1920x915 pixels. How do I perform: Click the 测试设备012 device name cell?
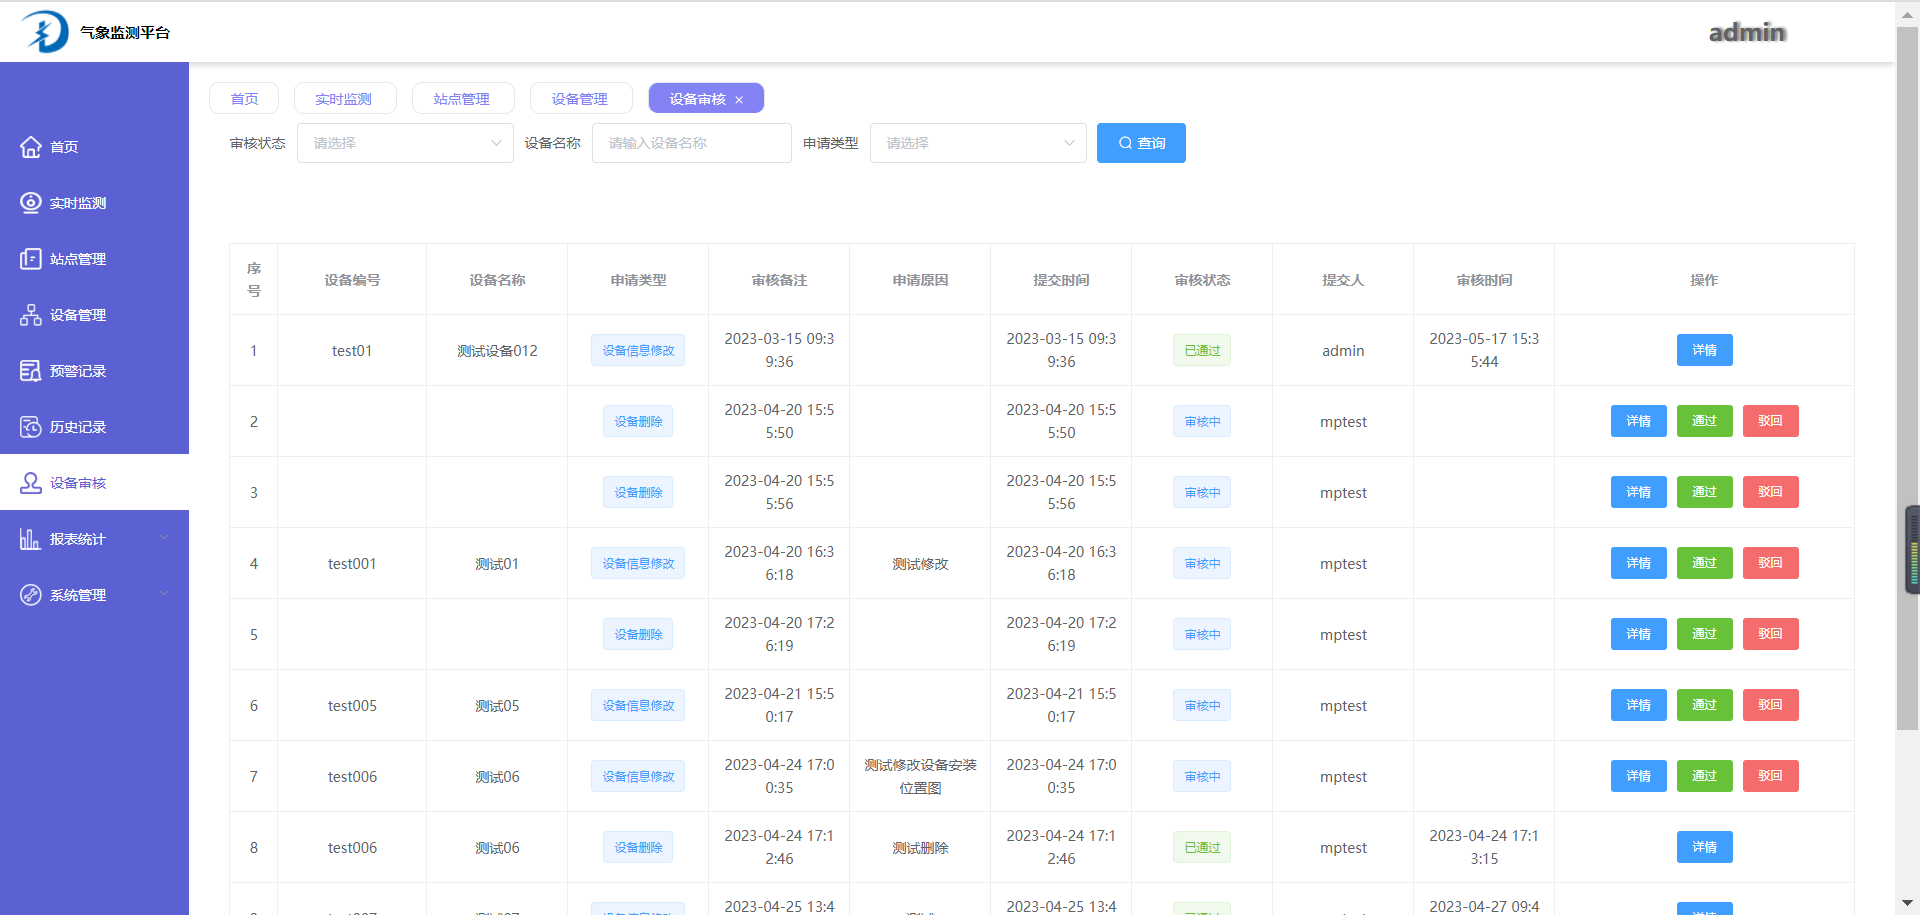point(497,351)
